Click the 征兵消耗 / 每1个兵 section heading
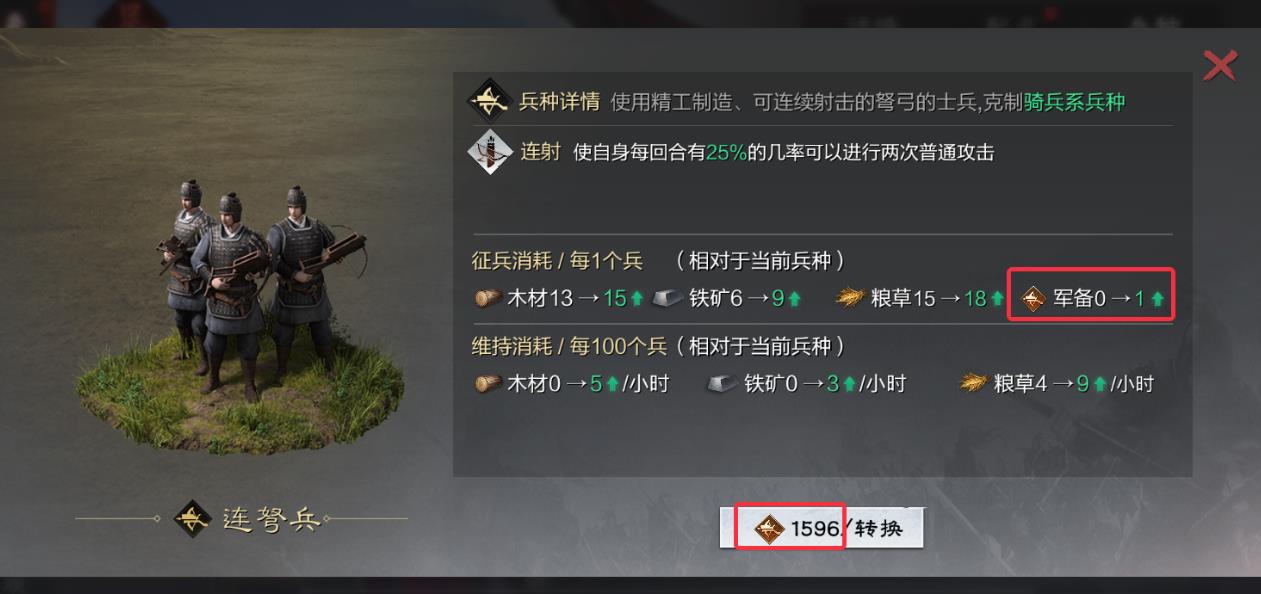Image resolution: width=1261 pixels, height=594 pixels. click(x=557, y=261)
